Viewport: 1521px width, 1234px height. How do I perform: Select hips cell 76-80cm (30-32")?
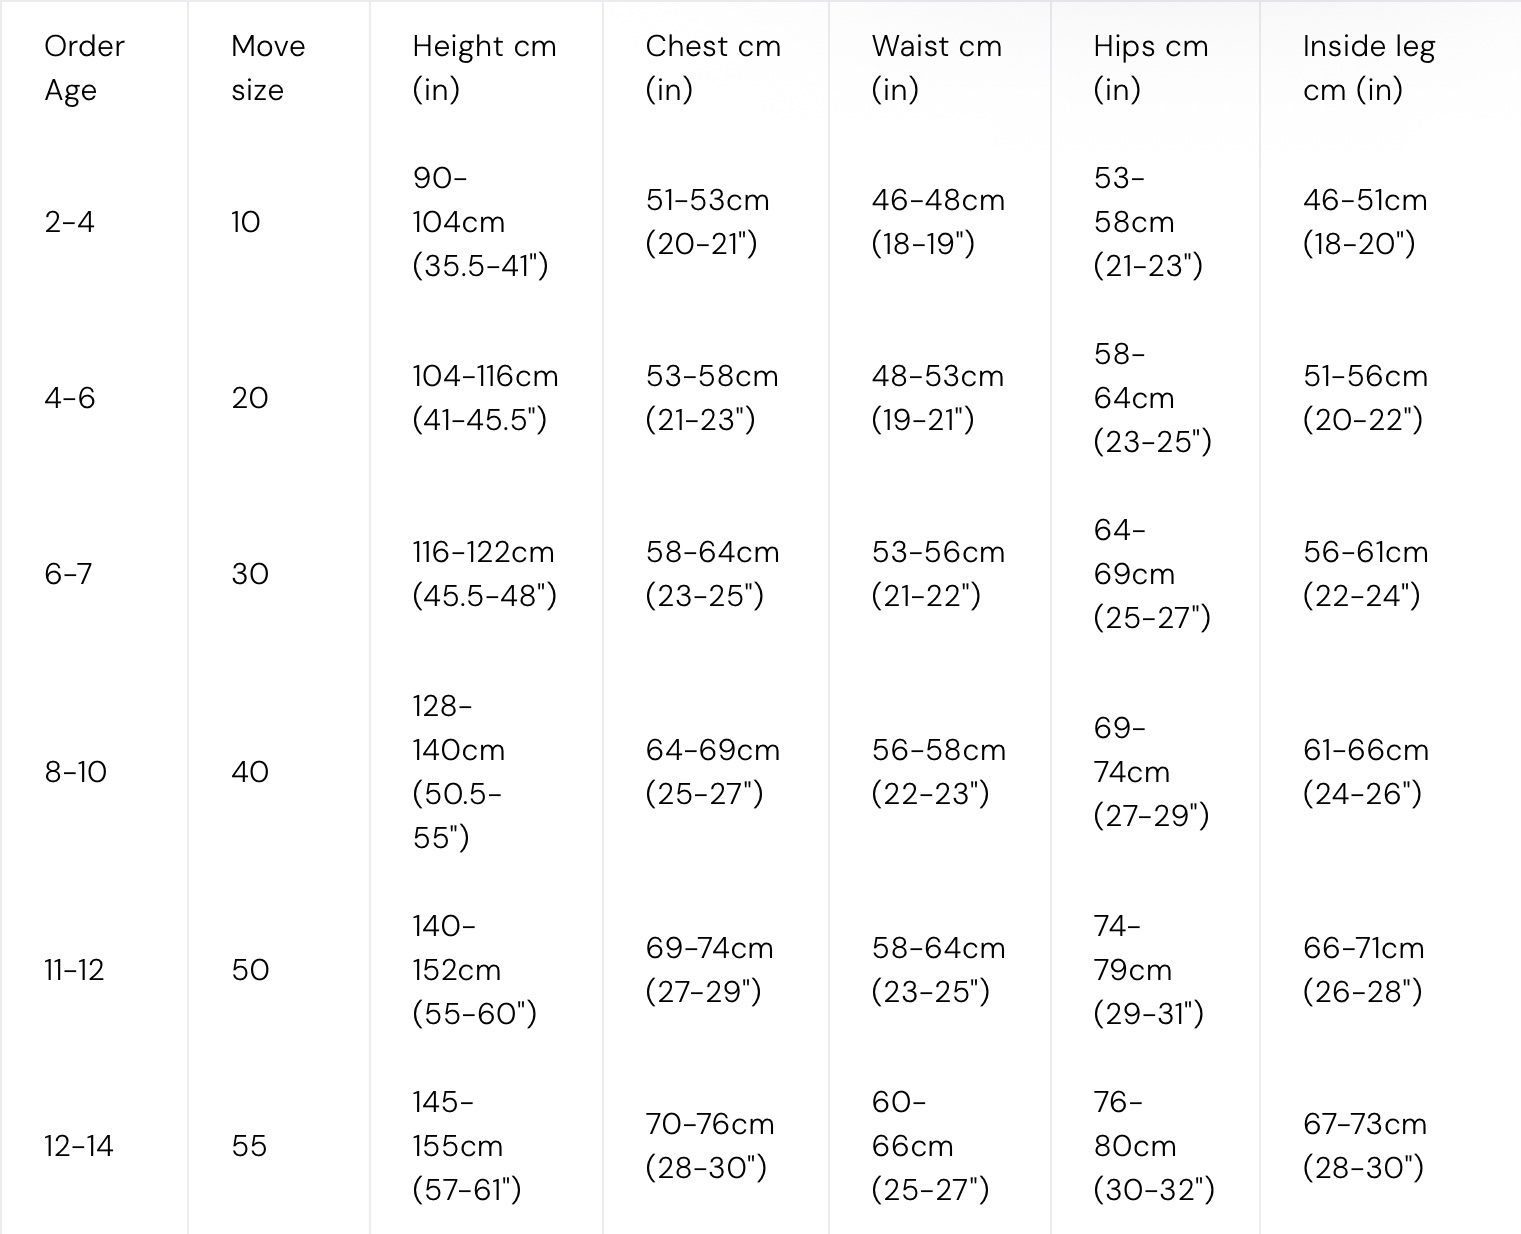tap(1153, 1145)
